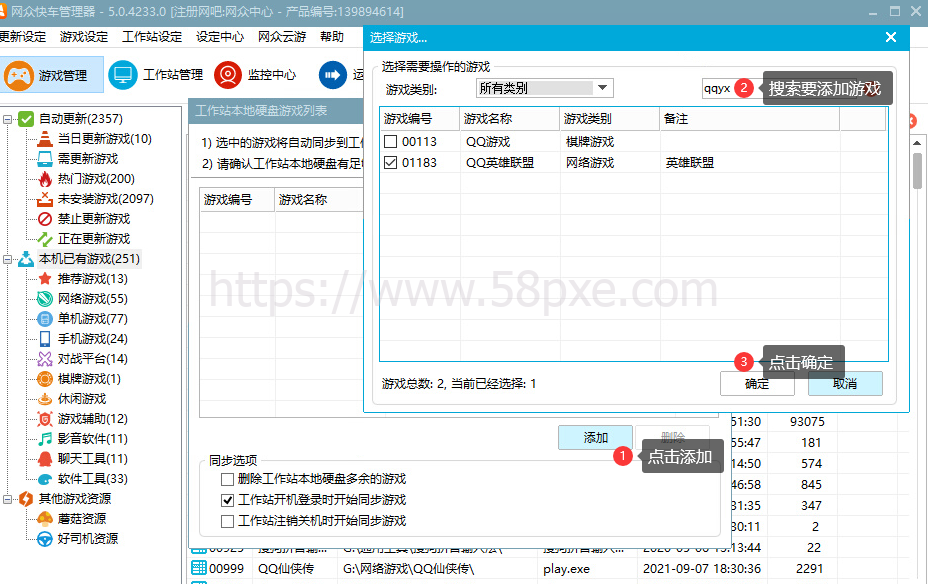This screenshot has height=584, width=928.
Task: Sort by the 游戏类别 column header
Action: point(610,119)
